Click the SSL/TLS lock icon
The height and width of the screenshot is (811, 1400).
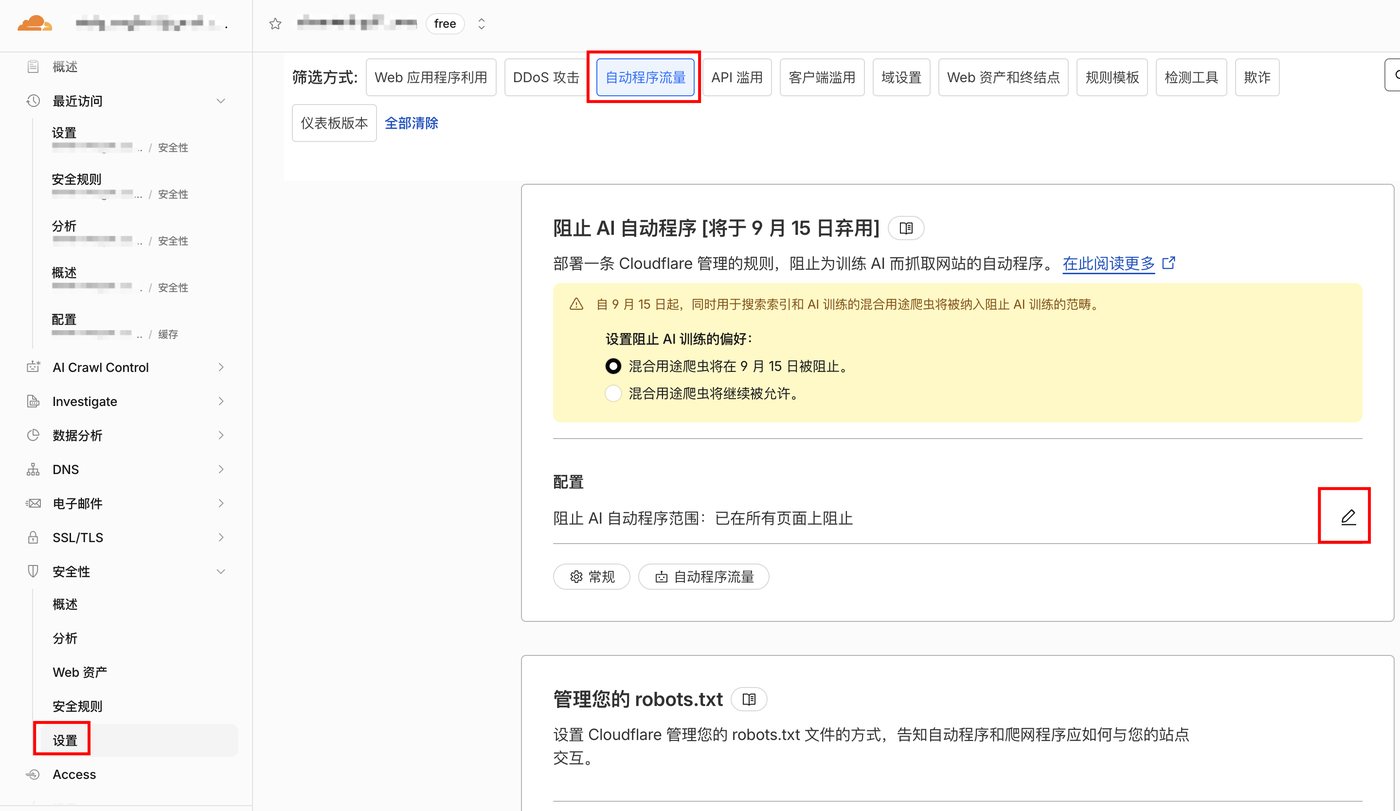[x=33, y=537]
